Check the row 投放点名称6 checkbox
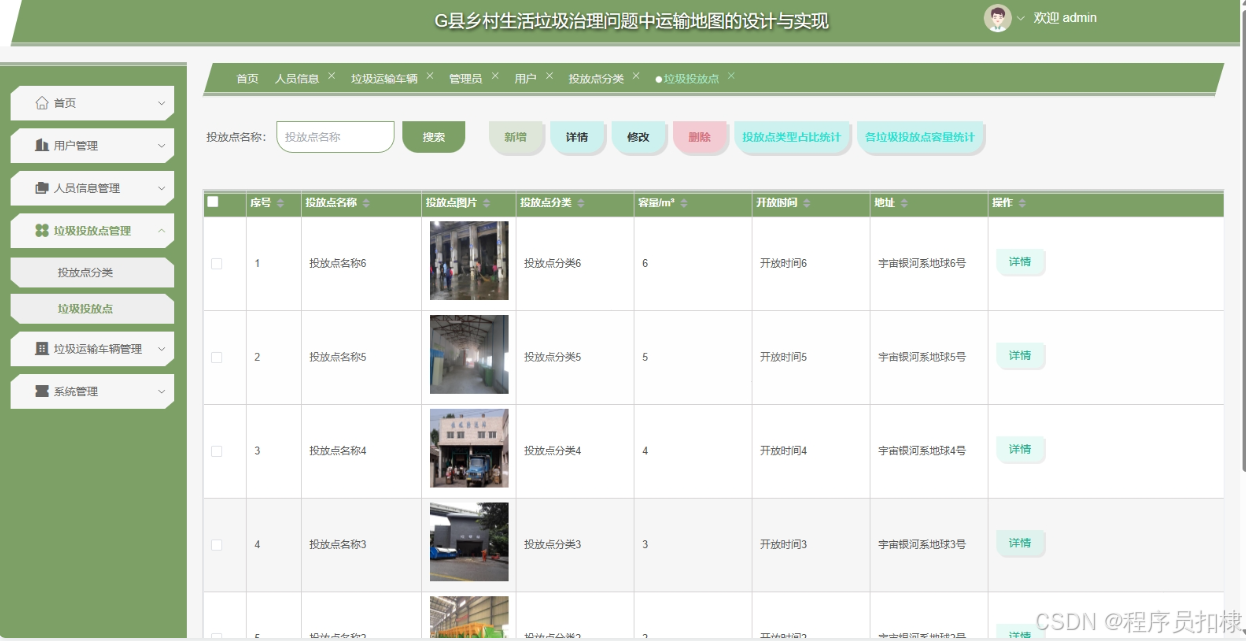Screen dimensions: 1246x641 click(x=216, y=264)
